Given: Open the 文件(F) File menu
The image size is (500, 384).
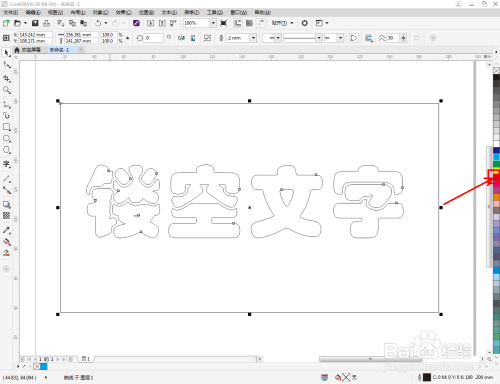Looking at the screenshot, I should coord(11,12).
